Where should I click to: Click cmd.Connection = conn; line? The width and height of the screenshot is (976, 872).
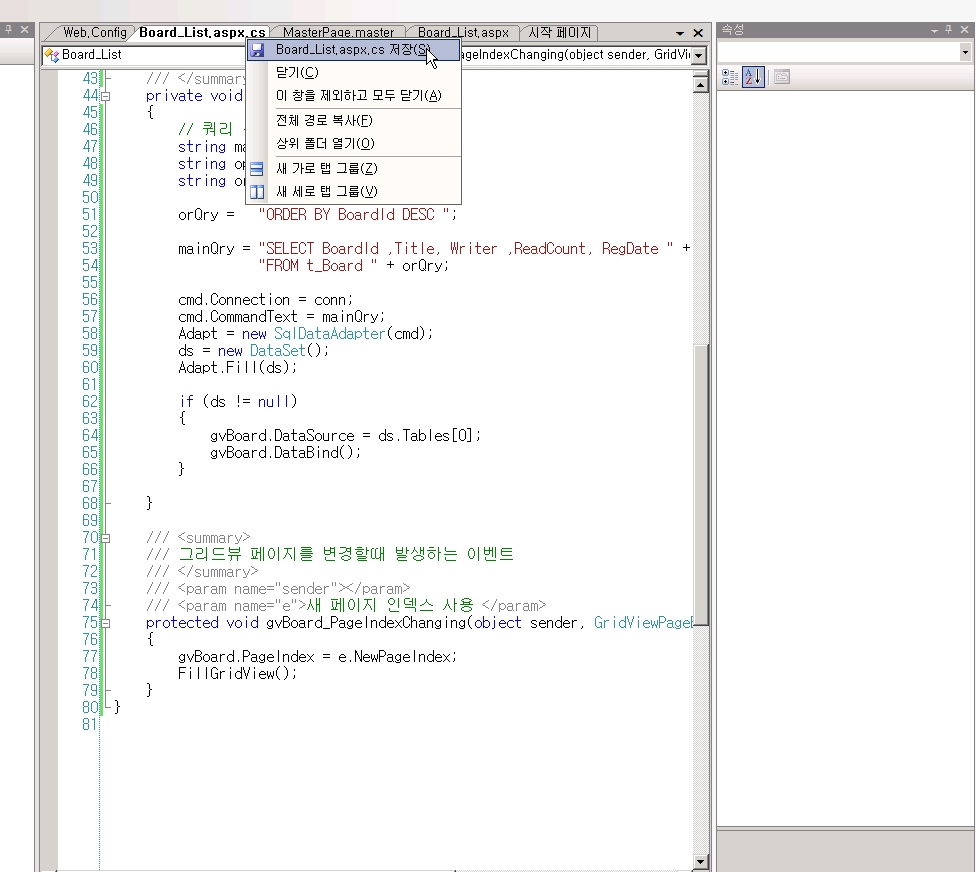click(265, 300)
